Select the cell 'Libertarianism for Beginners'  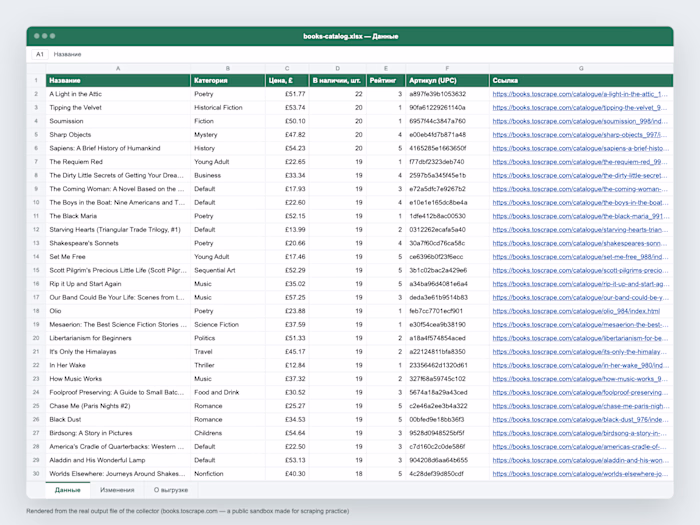[118, 338]
